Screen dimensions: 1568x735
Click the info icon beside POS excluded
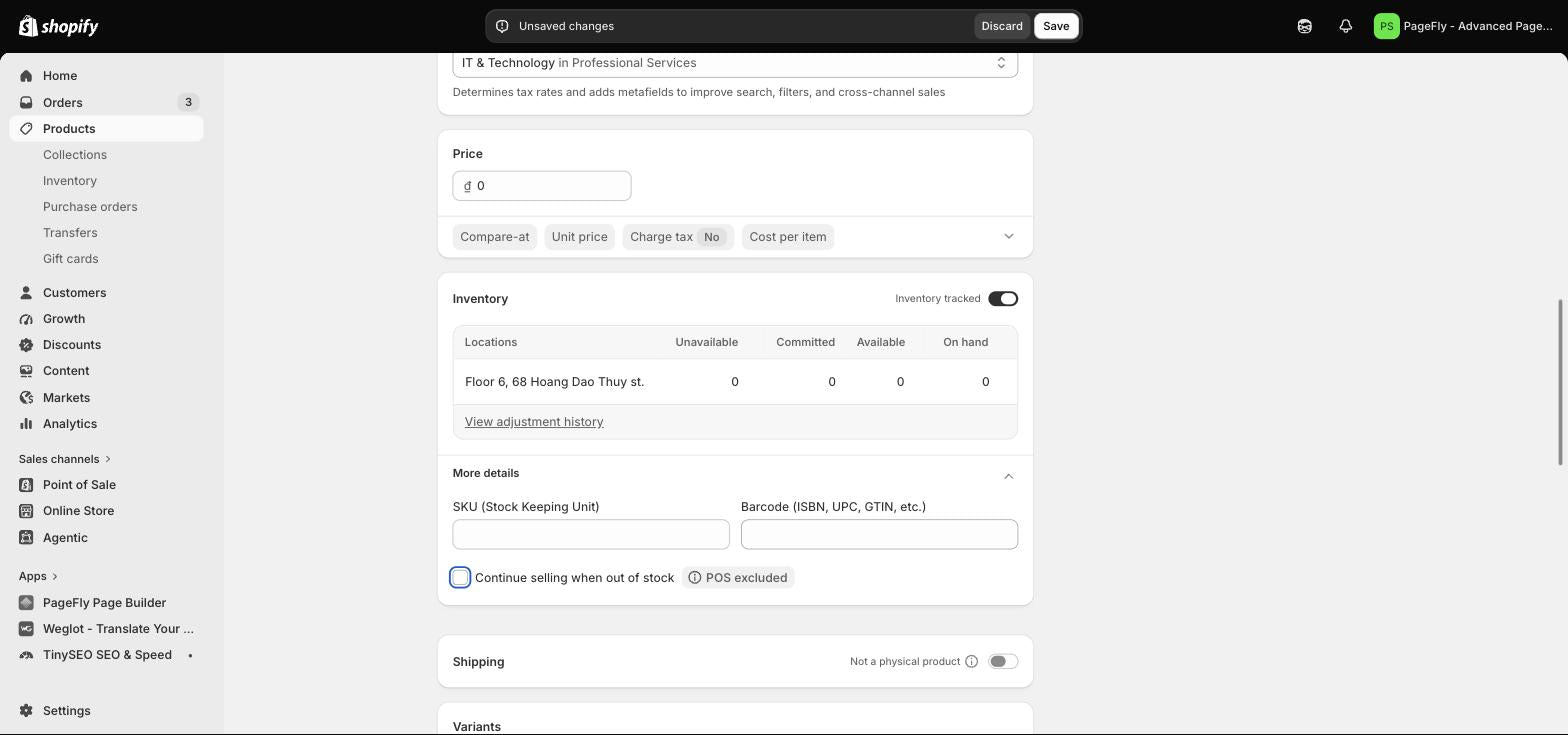pos(695,578)
